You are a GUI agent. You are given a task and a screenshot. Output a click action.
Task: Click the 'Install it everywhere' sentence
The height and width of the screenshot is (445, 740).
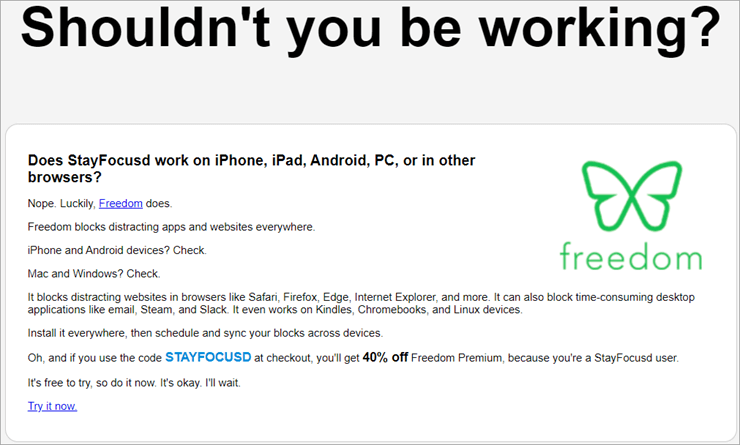coord(205,333)
